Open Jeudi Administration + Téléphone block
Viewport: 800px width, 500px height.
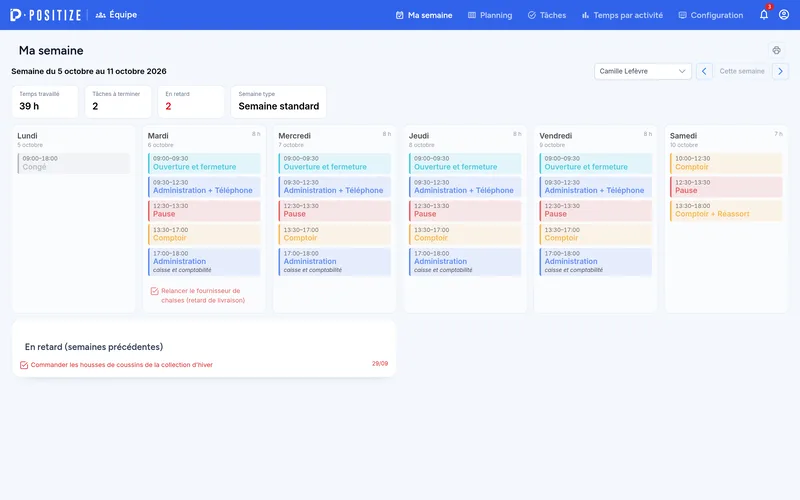pos(465,187)
